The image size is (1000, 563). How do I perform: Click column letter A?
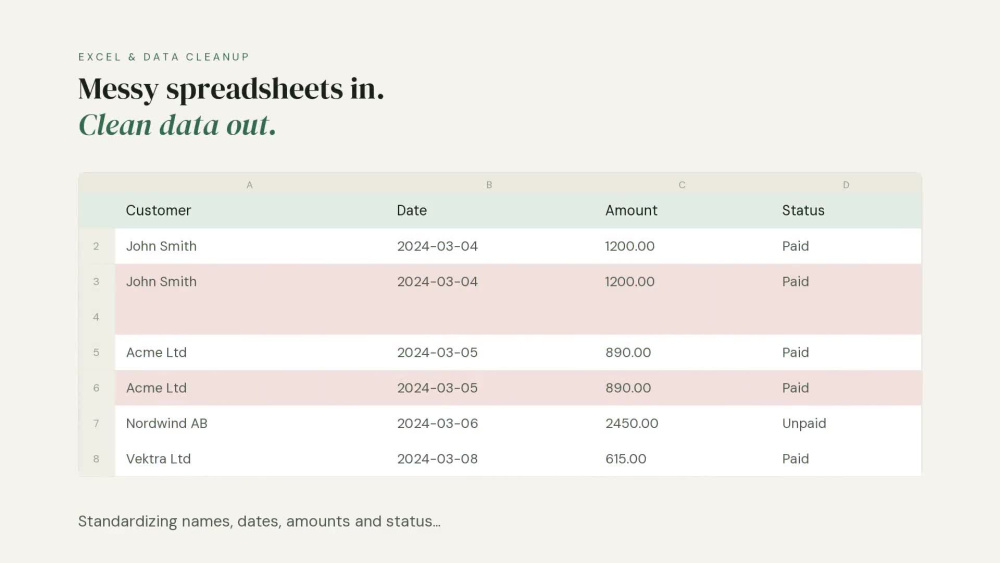point(249,185)
